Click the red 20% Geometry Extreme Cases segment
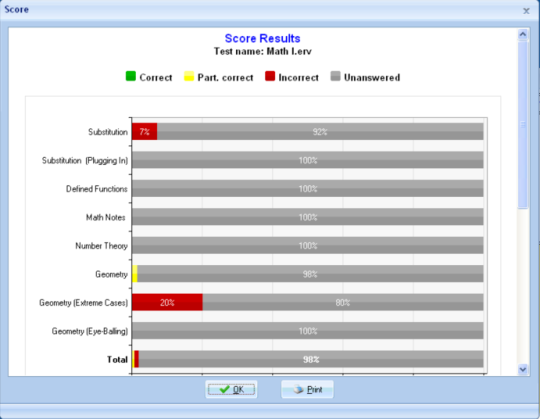 (167, 302)
